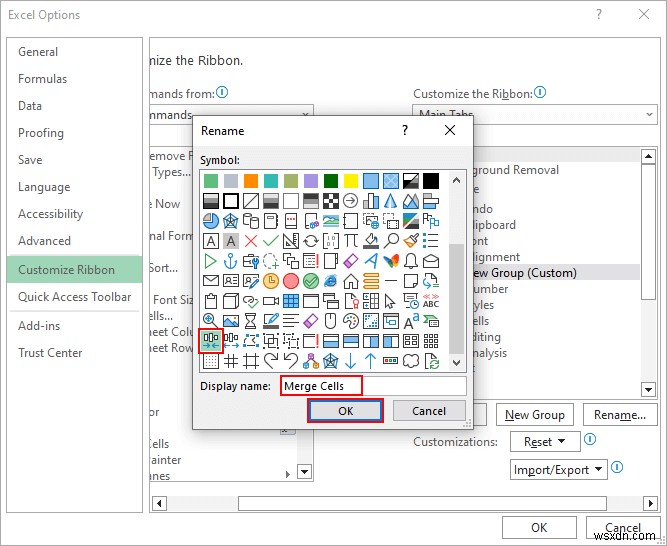This screenshot has width=667, height=546.
Task: Choose the yellow color swatch symbol
Action: pyautogui.click(x=351, y=181)
